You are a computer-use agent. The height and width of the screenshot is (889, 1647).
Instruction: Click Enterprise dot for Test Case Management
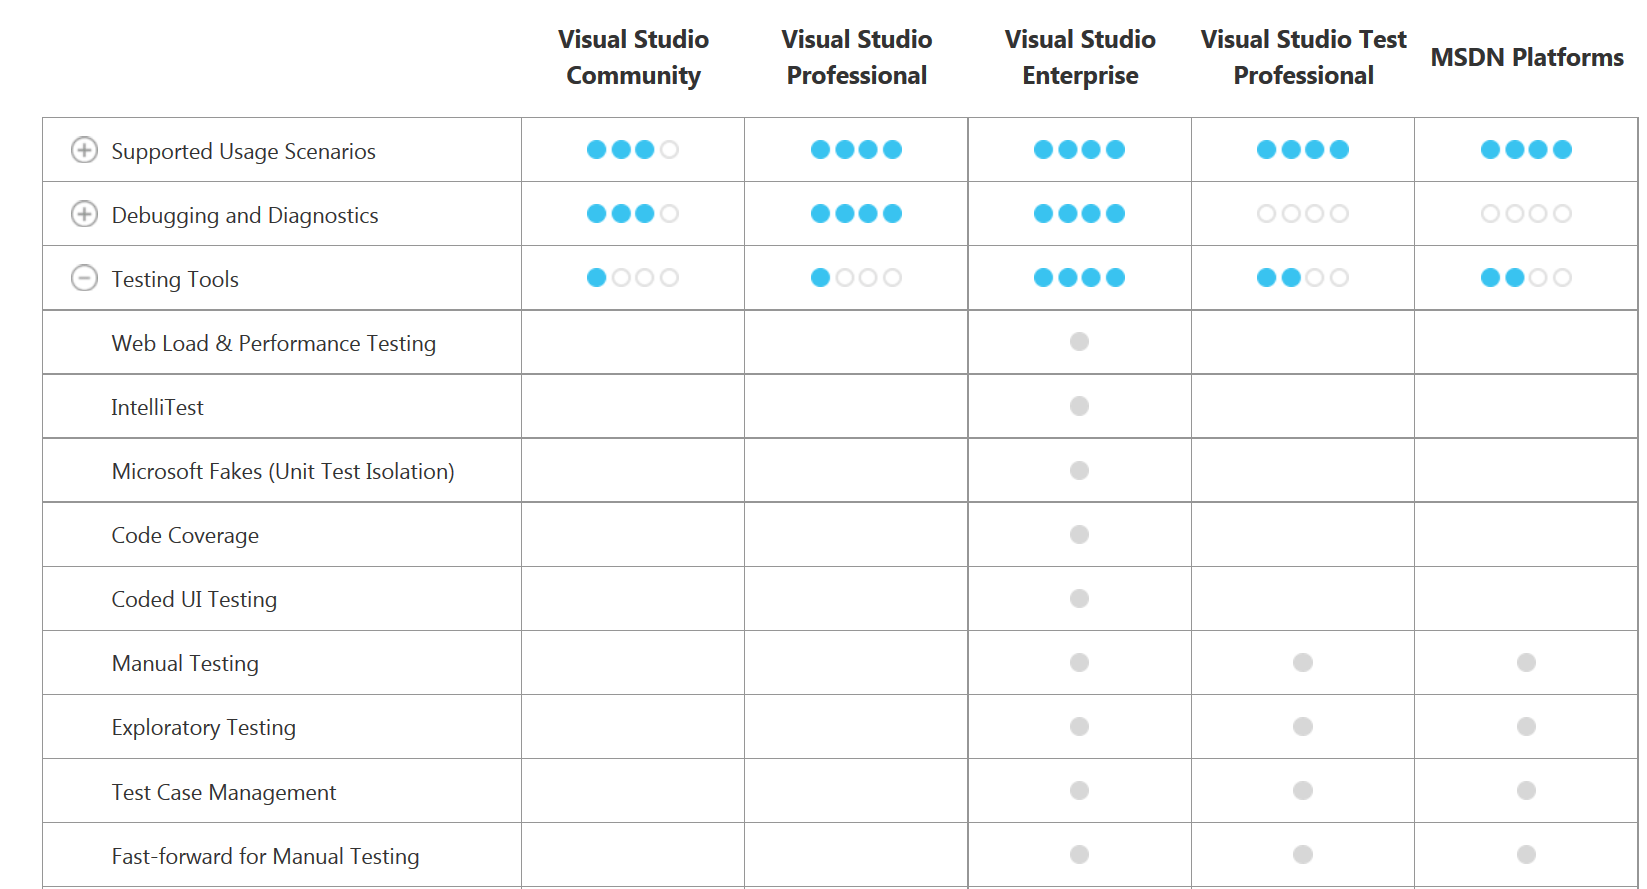point(1079,790)
